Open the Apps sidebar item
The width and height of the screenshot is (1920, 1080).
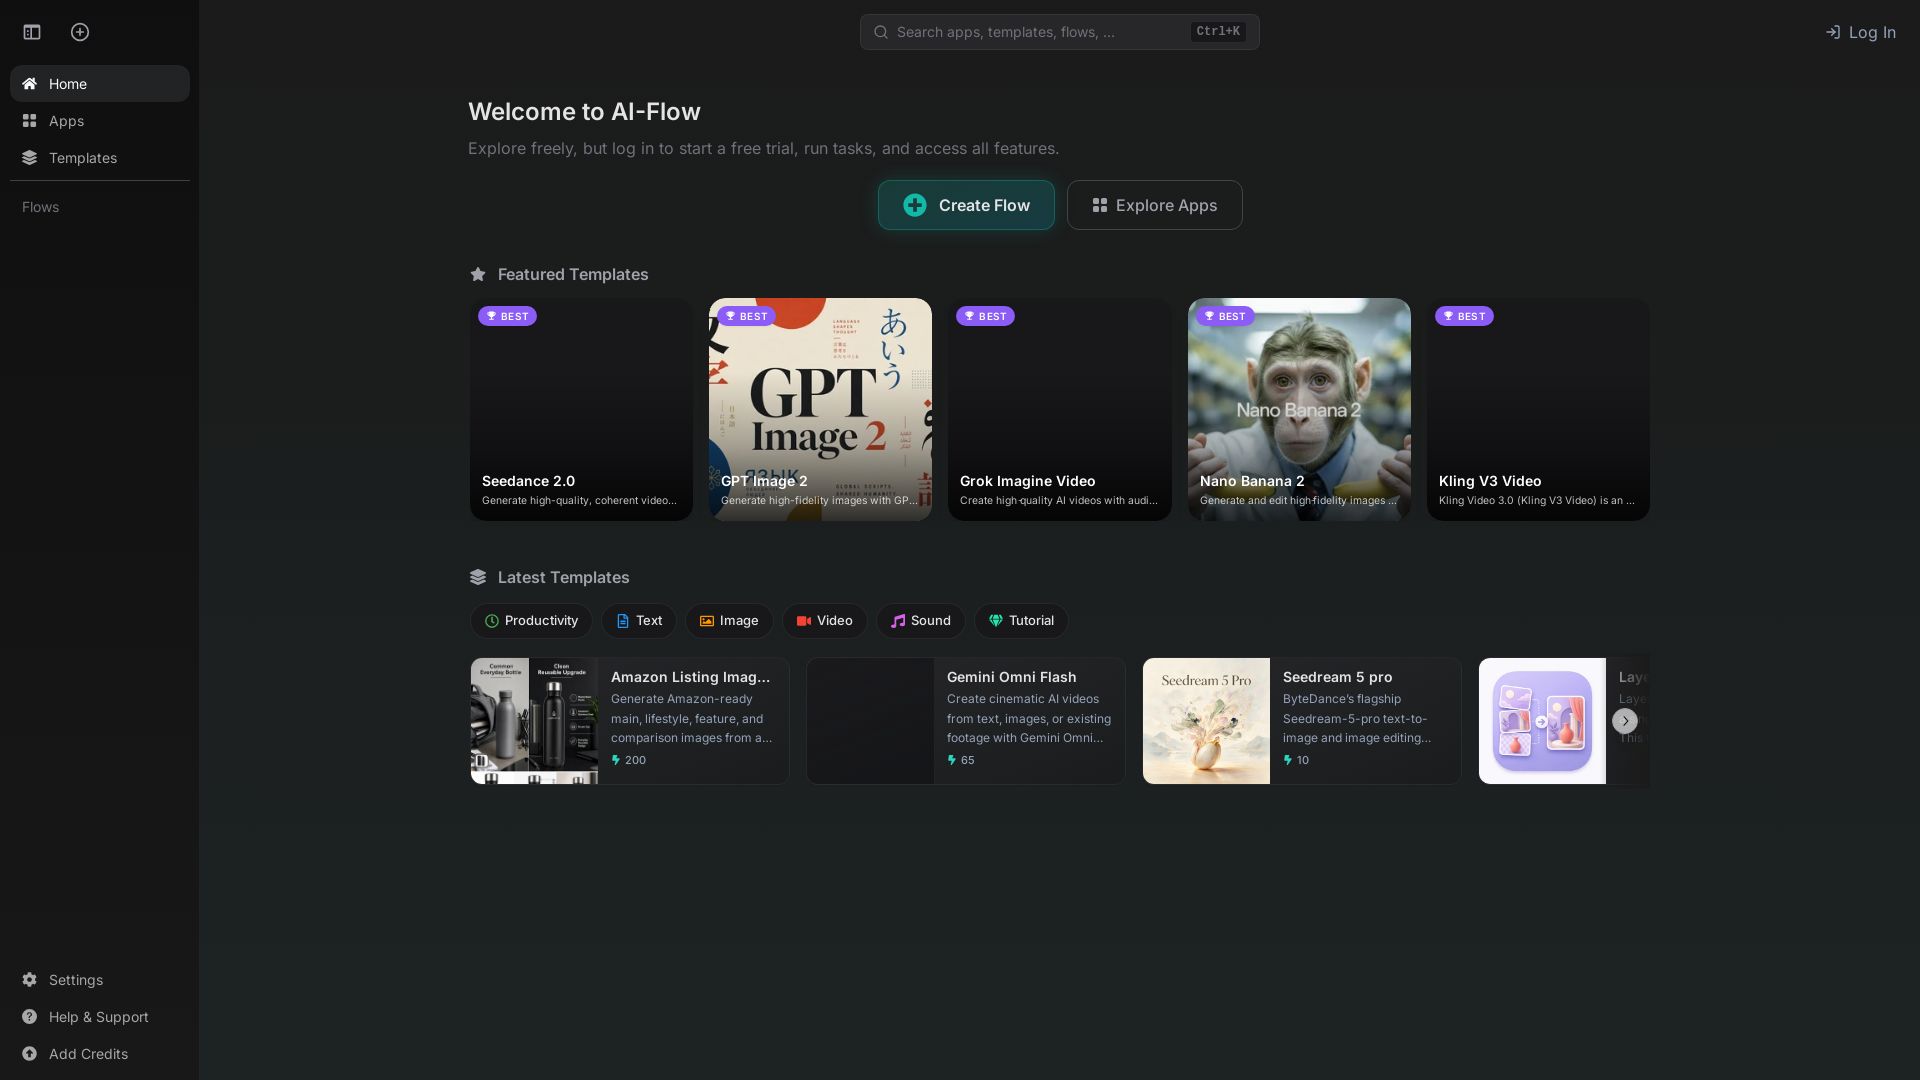point(100,121)
